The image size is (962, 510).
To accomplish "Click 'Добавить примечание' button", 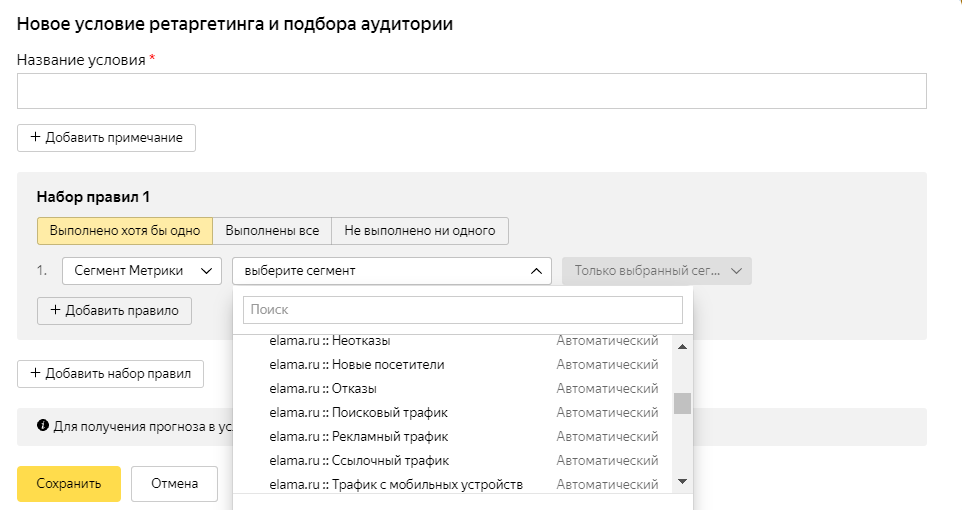I will coord(106,138).
